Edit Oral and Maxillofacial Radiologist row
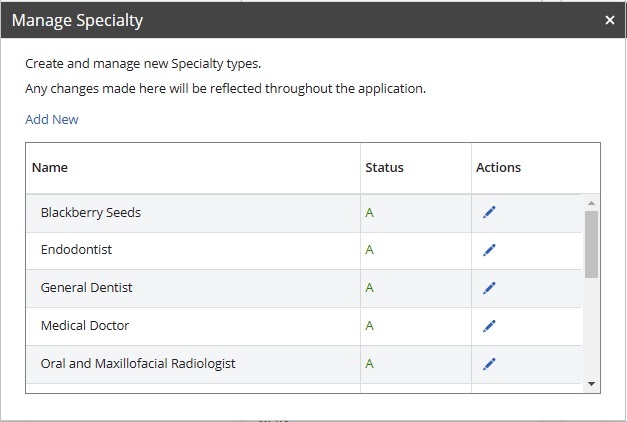 [489, 364]
